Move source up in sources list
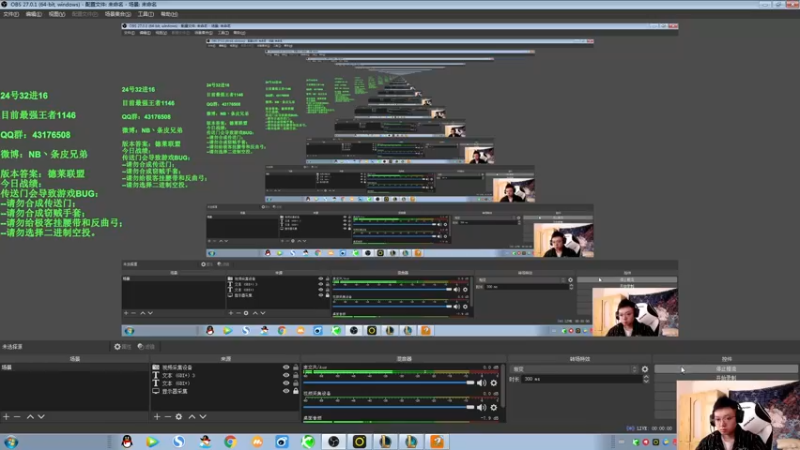The height and width of the screenshot is (450, 800). coord(192,417)
